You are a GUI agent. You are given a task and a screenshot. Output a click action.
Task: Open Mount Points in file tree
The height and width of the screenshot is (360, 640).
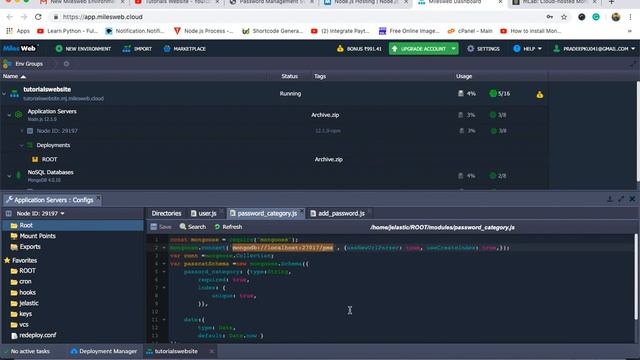point(37,236)
